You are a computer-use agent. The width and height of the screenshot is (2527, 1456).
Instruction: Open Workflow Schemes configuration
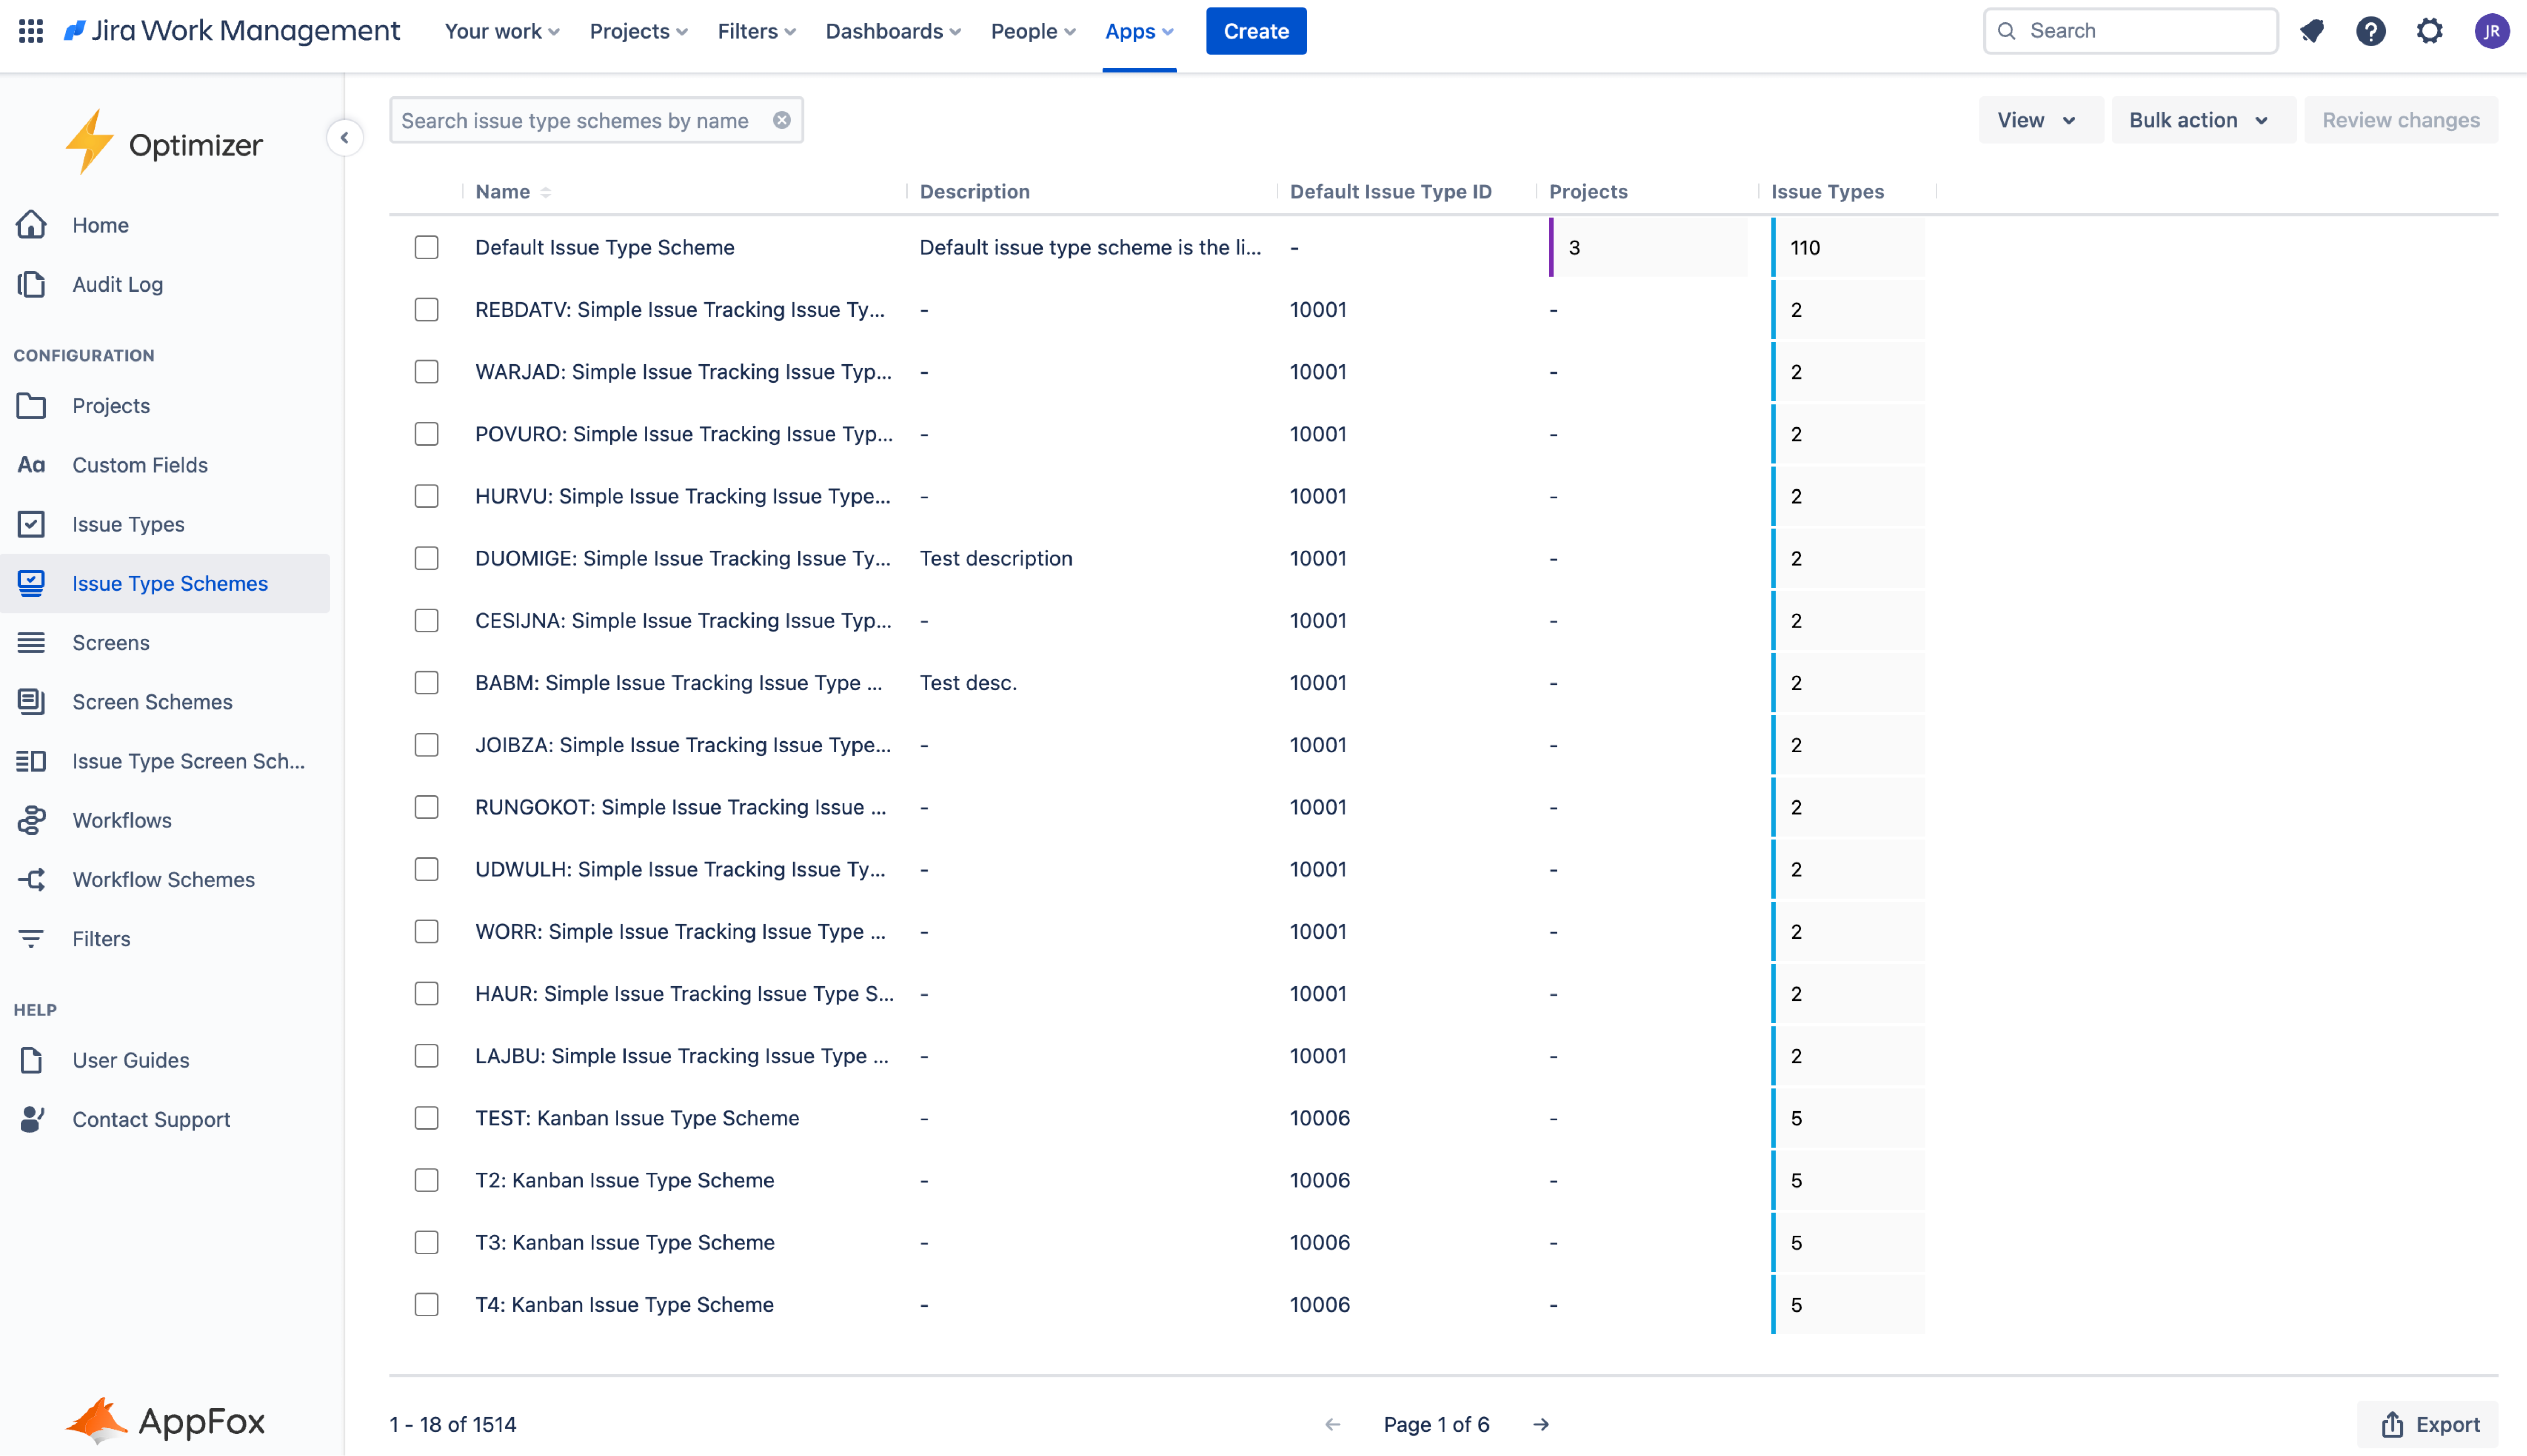(x=163, y=879)
